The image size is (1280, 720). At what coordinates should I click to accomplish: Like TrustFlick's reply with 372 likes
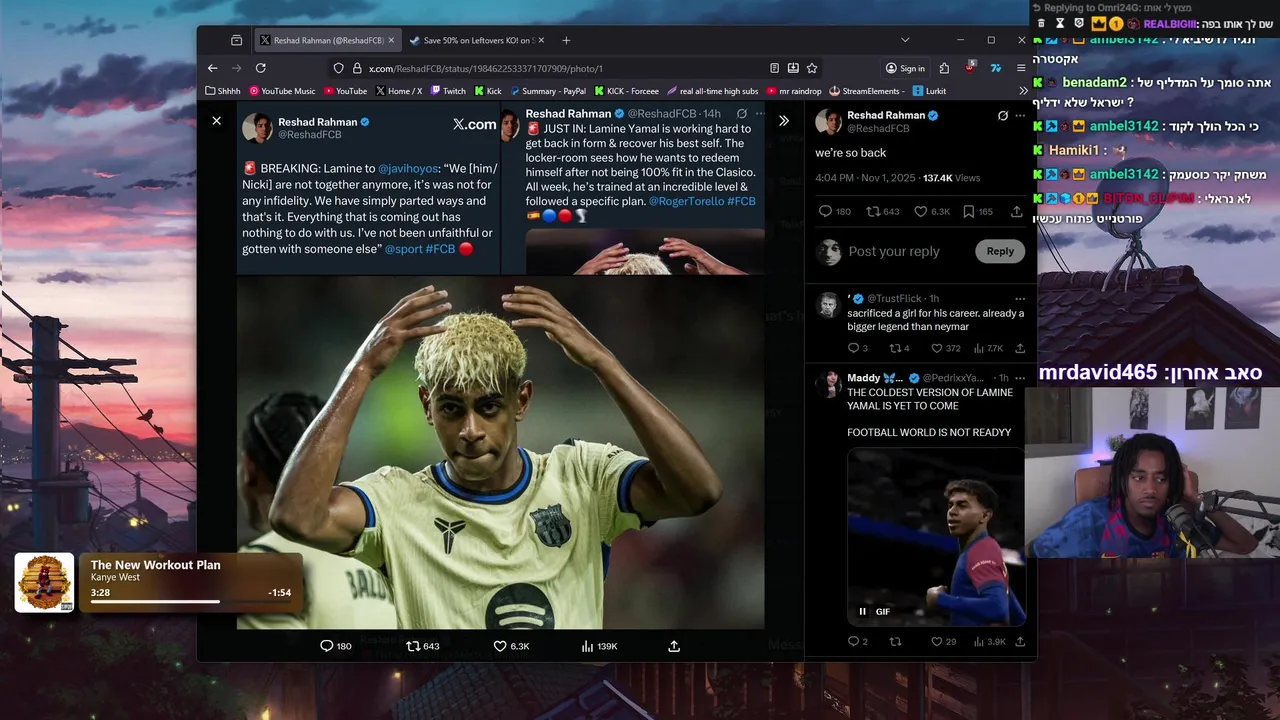click(x=946, y=348)
